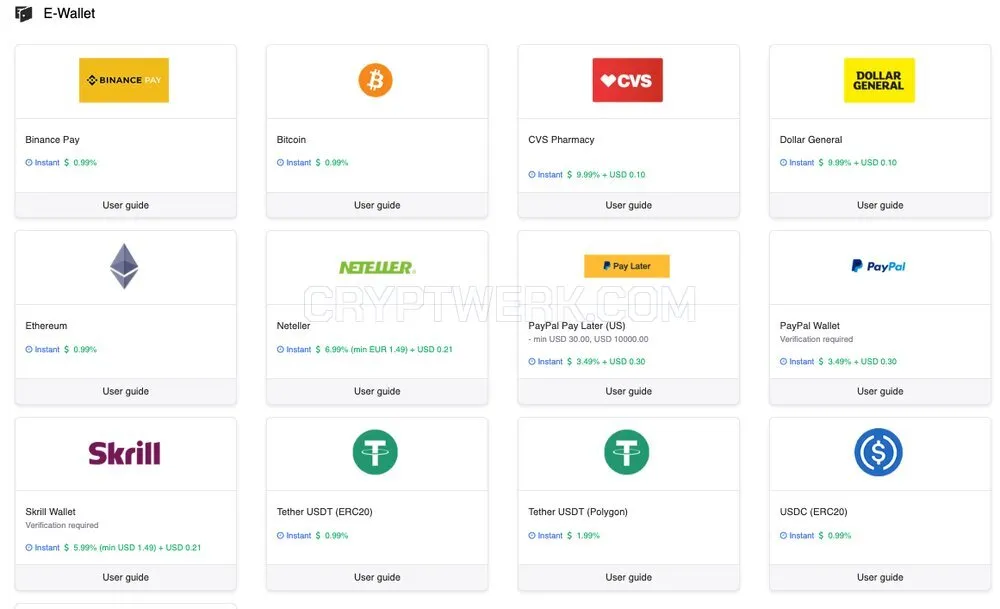Click the green Neteller logo
Viewport: 1000px width, 609px height.
[x=377, y=267]
